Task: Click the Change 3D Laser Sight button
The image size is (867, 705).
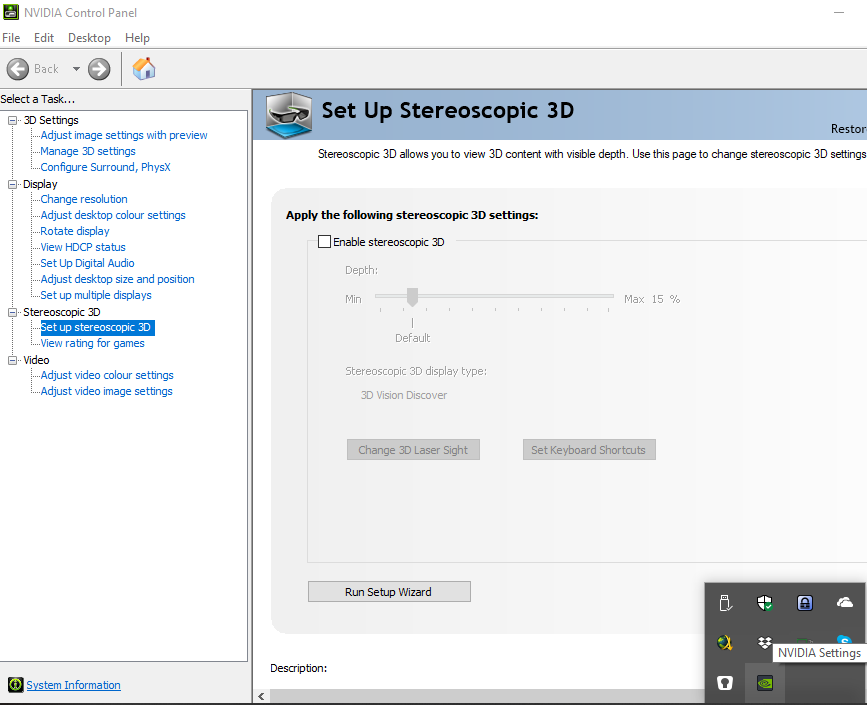Action: point(413,450)
